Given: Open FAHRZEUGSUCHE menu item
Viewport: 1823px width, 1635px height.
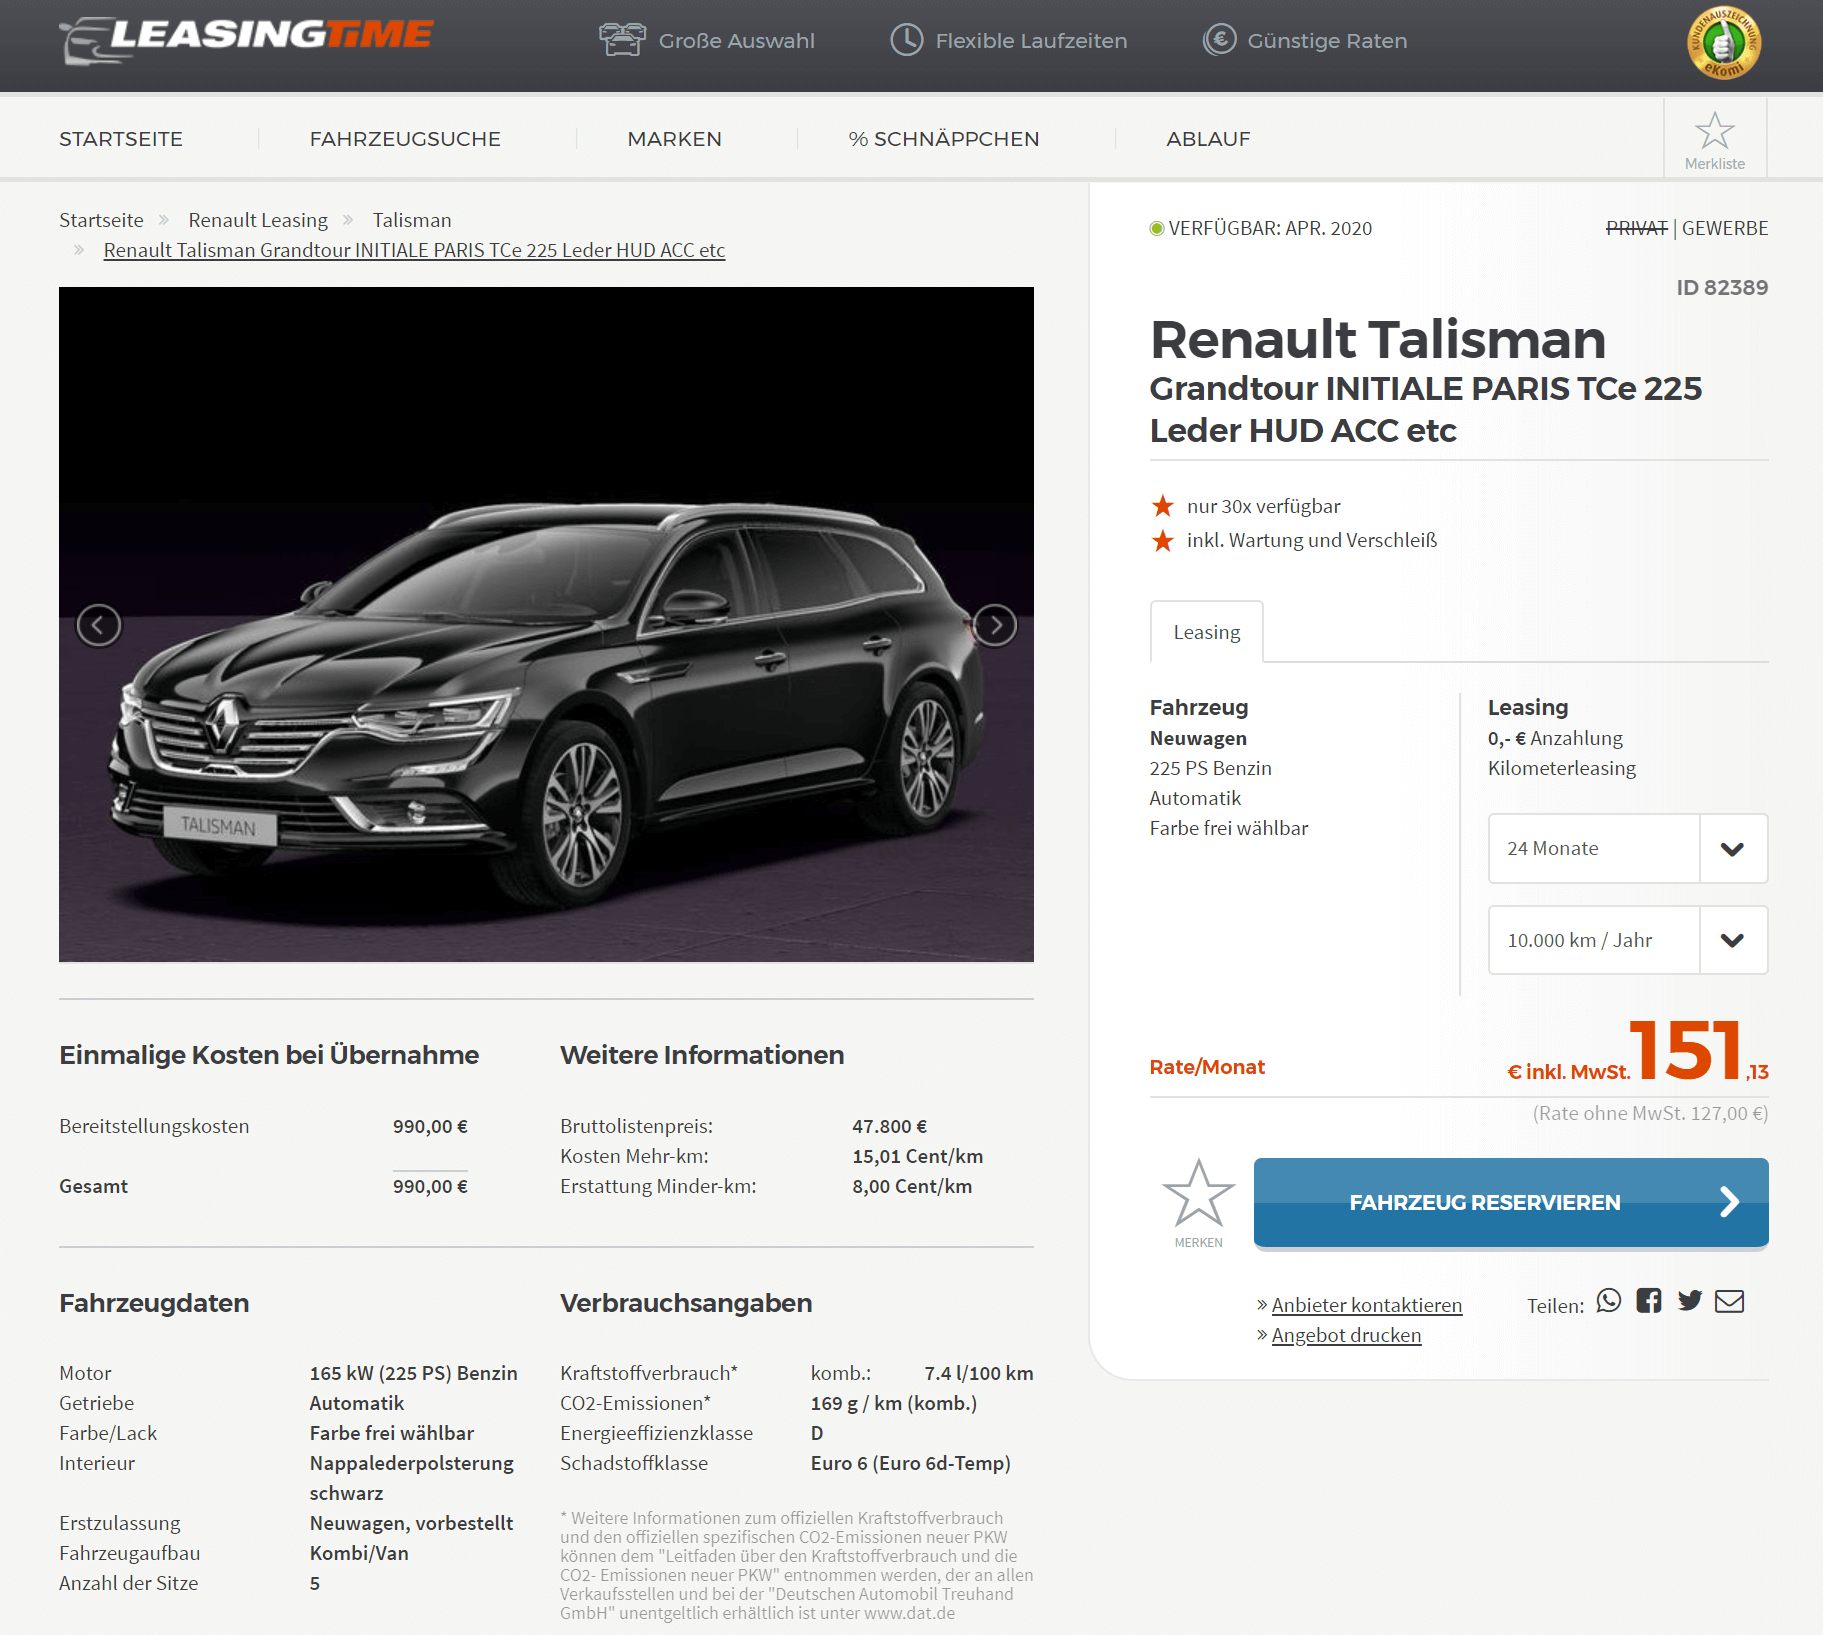Looking at the screenshot, I should (405, 139).
